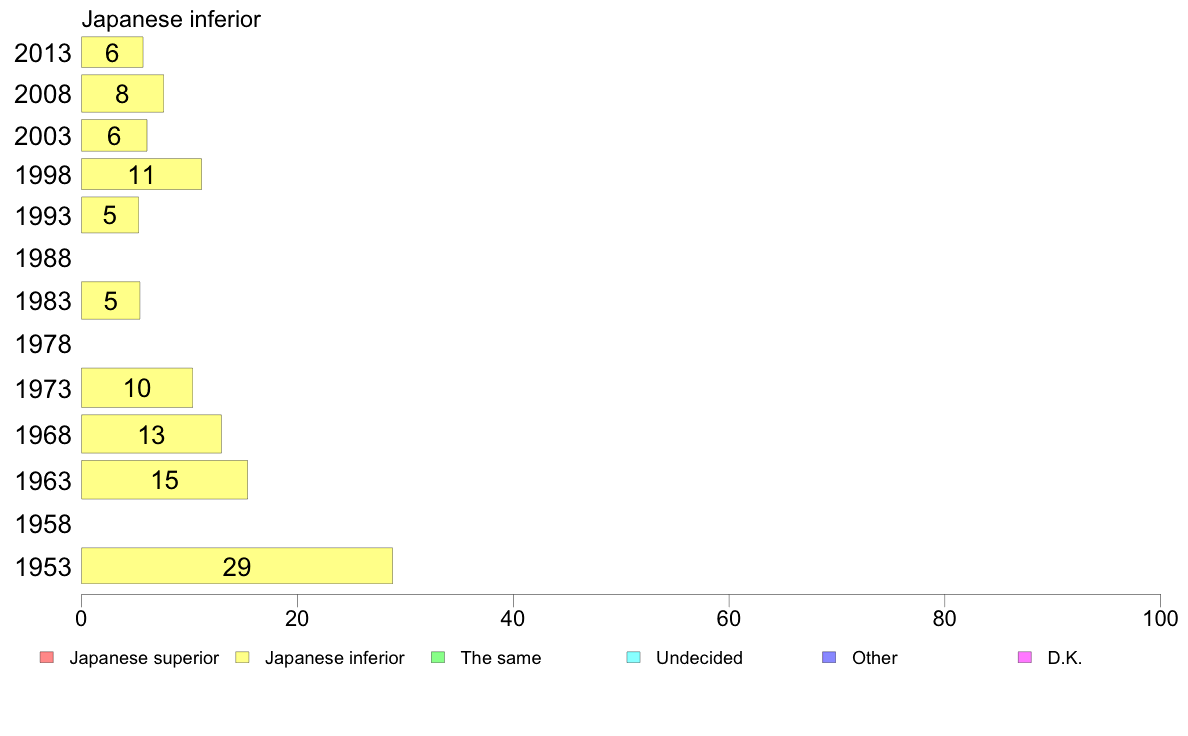Click the 1958 year axis label

(x=43, y=524)
